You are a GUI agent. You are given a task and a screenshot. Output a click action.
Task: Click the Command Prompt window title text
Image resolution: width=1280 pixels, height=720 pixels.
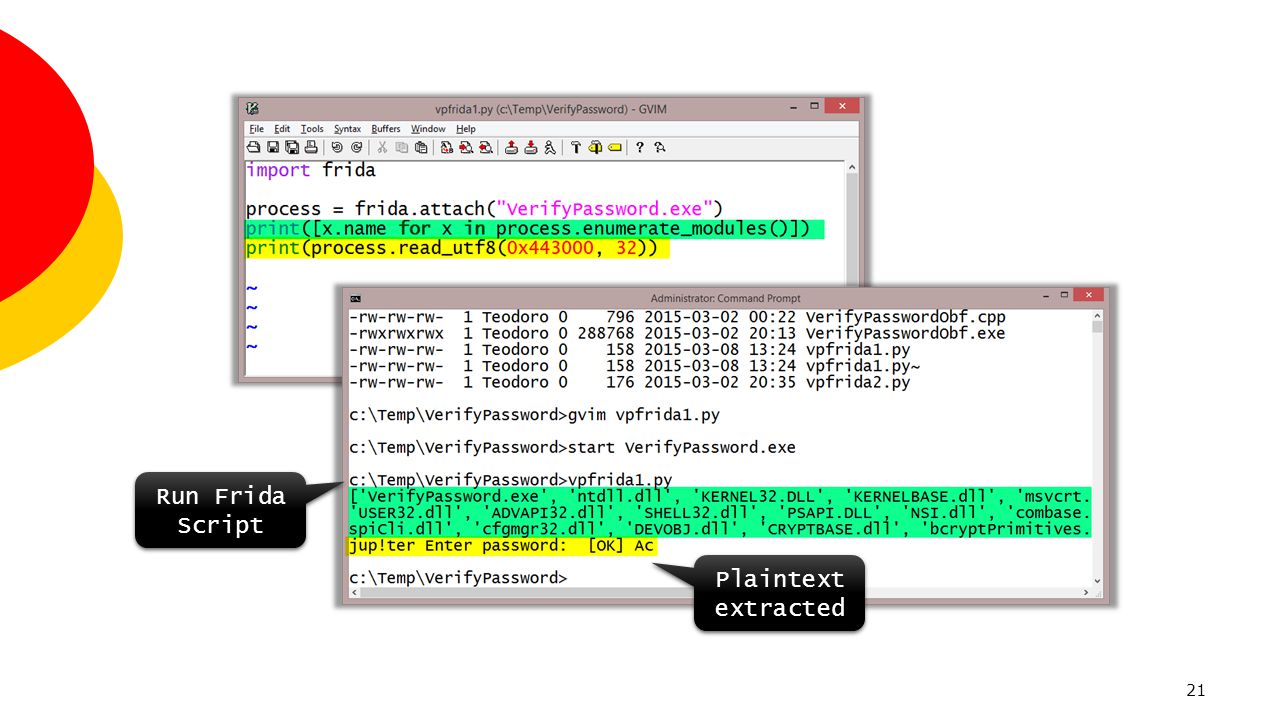click(725, 298)
